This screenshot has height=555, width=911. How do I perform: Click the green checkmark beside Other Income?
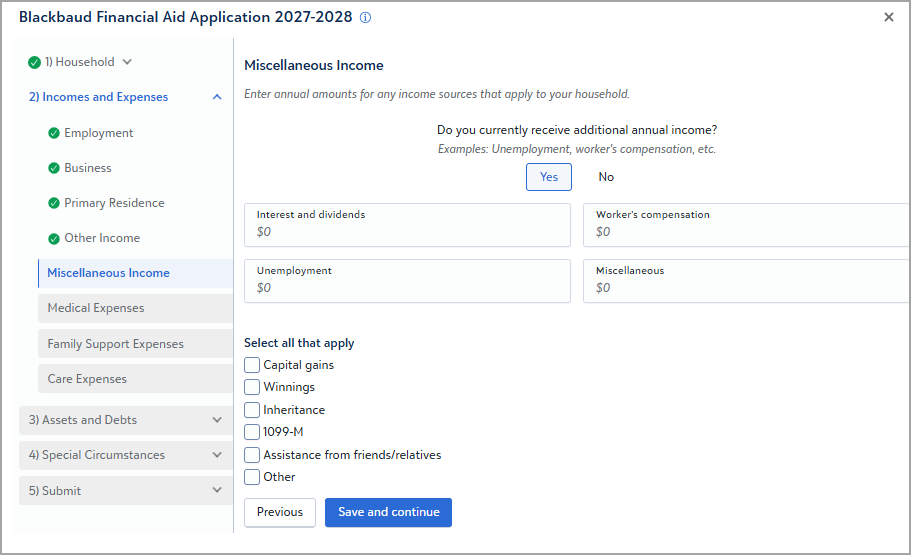pos(54,238)
